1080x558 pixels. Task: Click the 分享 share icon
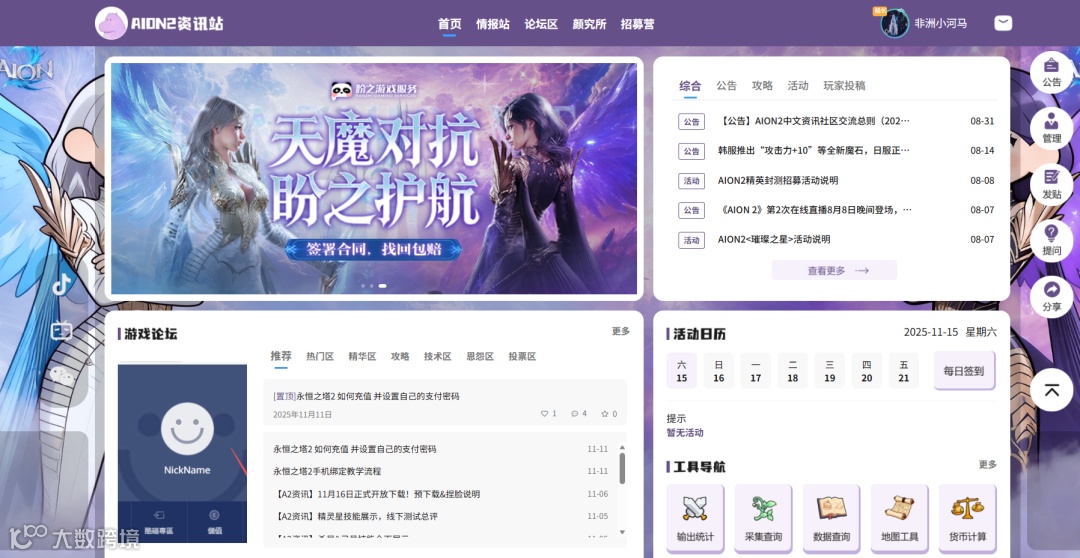[1051, 296]
